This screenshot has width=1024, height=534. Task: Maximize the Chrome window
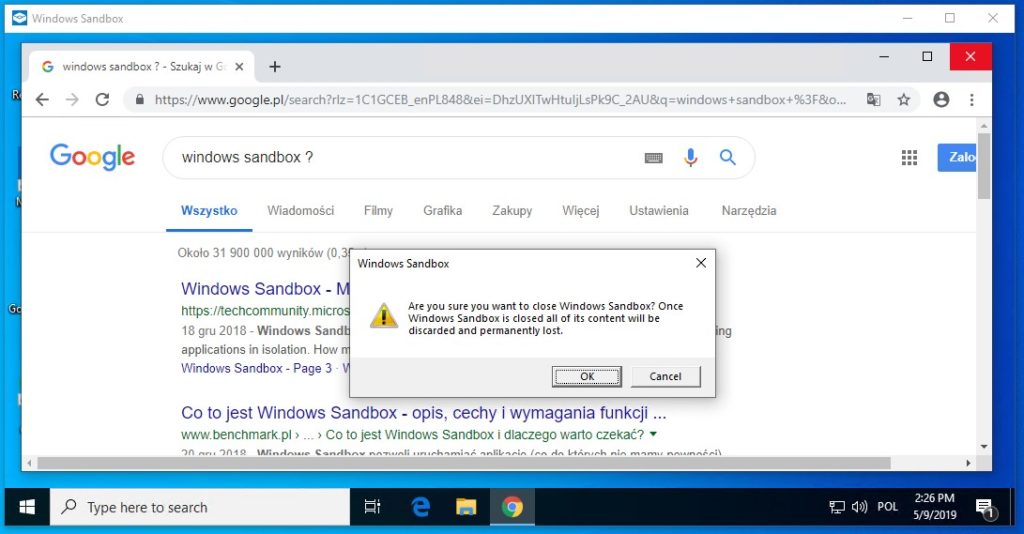[927, 57]
